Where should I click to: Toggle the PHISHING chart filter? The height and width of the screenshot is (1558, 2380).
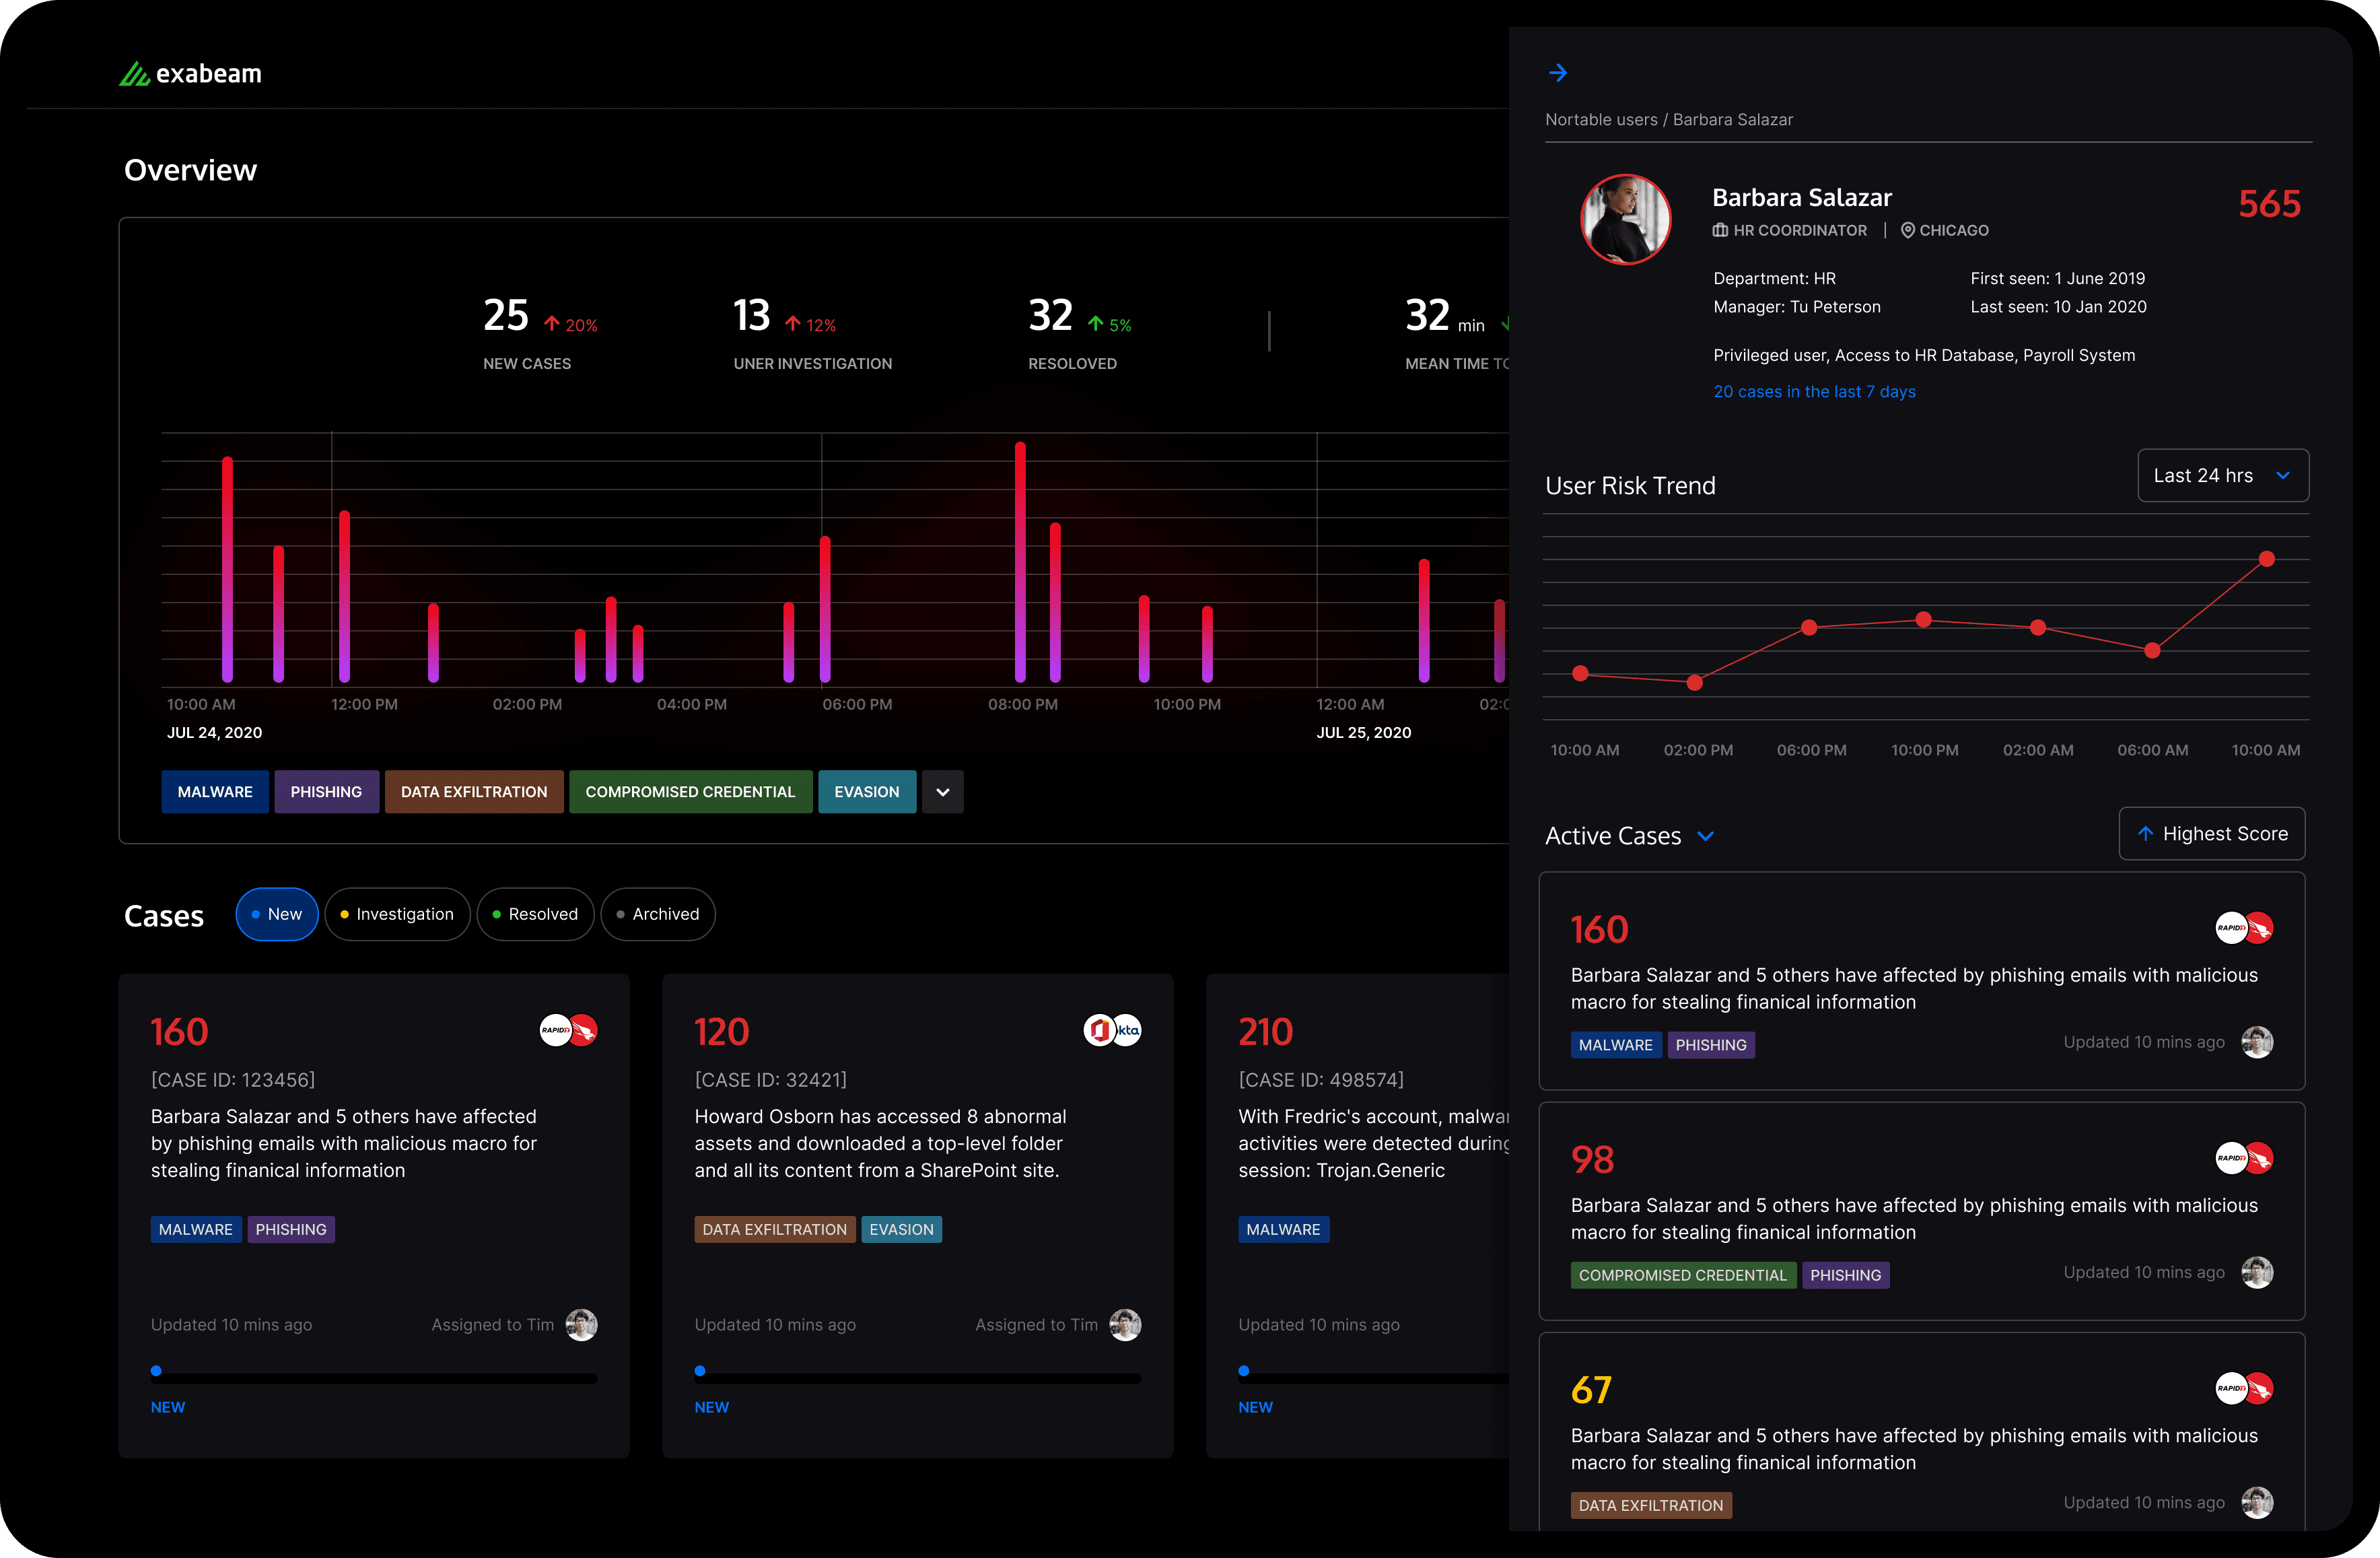[x=326, y=791]
